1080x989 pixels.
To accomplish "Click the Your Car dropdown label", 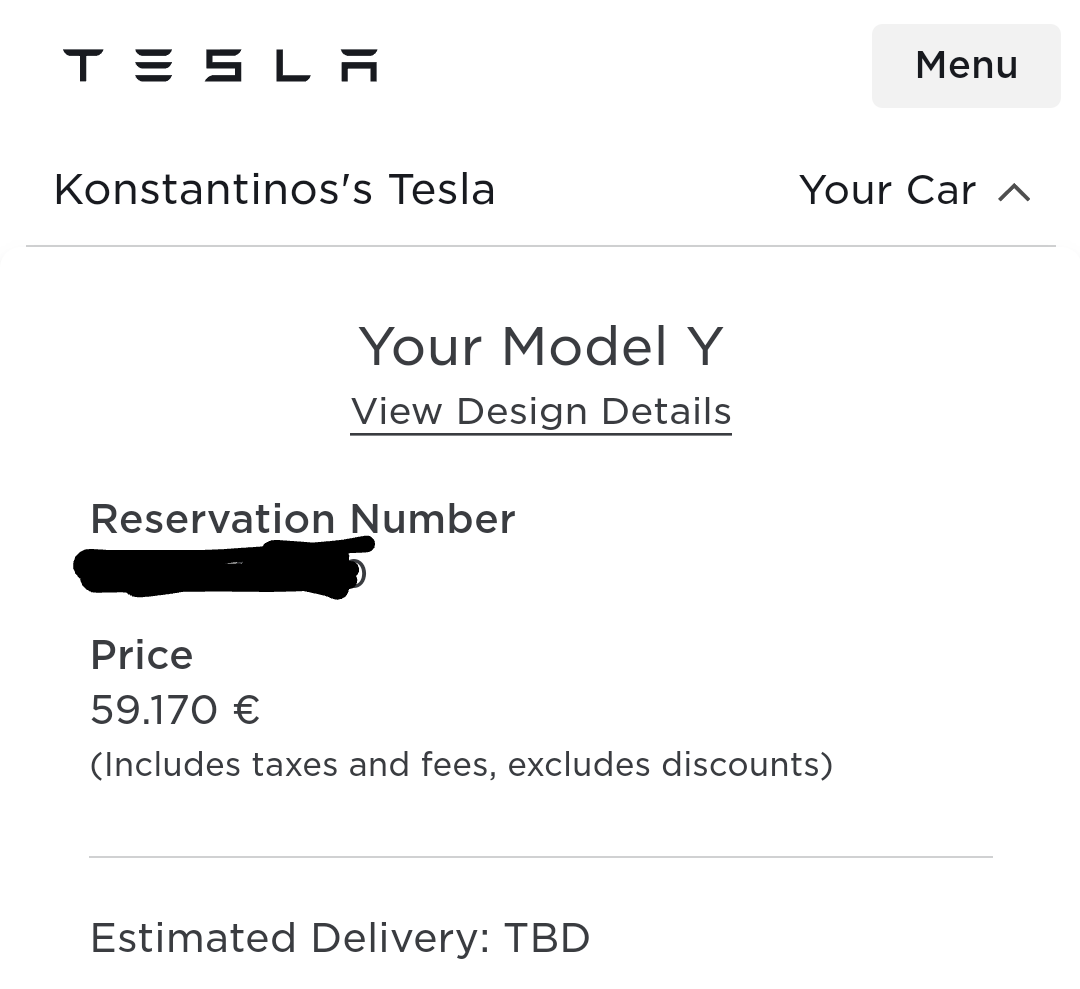I will coord(887,190).
